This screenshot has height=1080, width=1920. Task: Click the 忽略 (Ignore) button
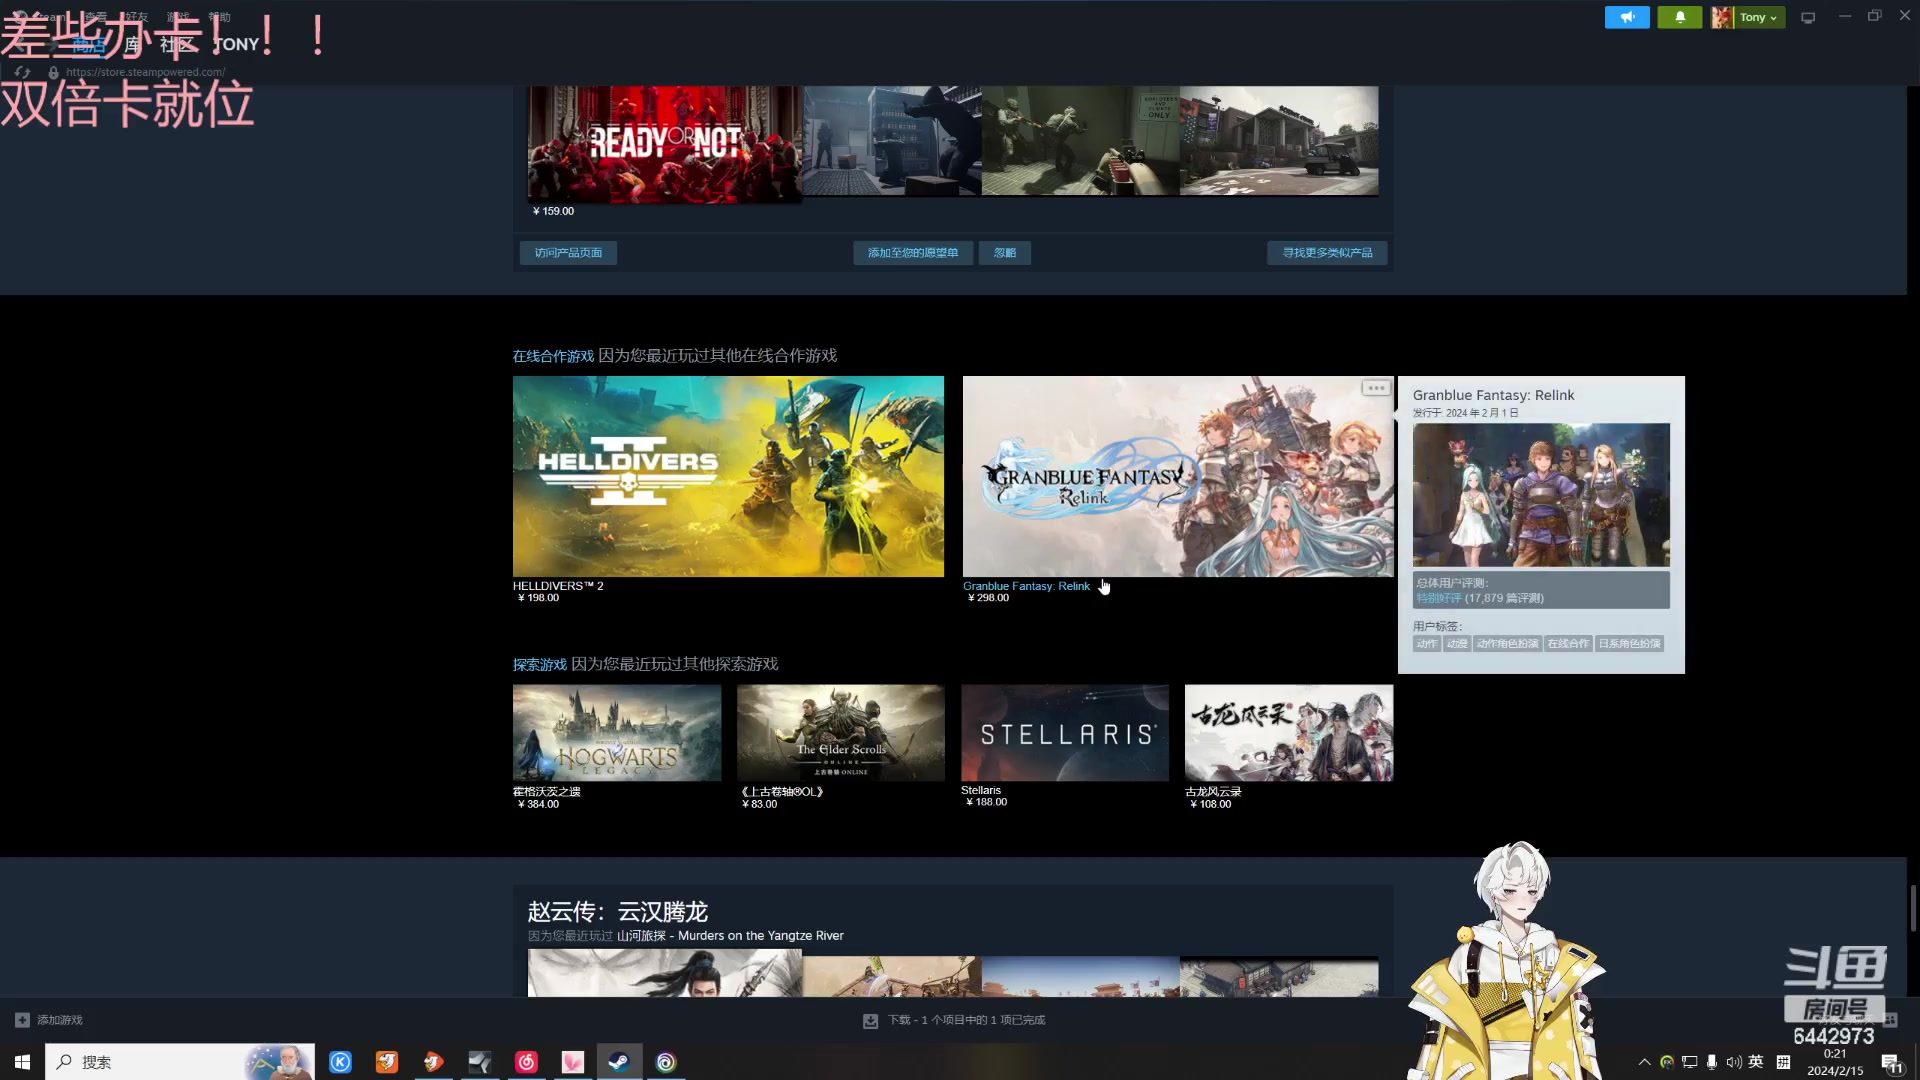(x=1005, y=253)
